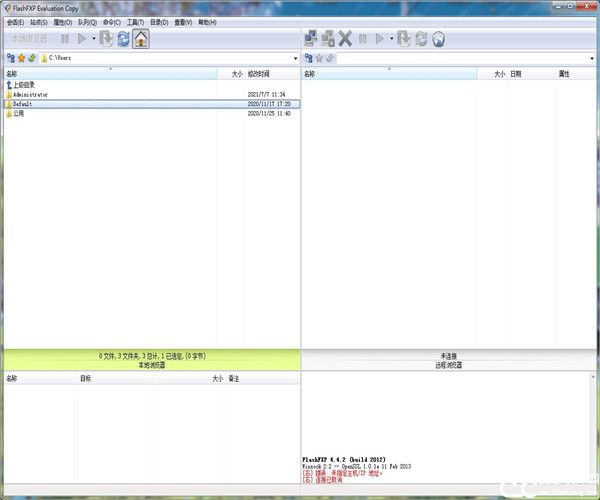600x500 pixels.
Task: Click the local Pause transfer icon
Action: click(x=65, y=39)
